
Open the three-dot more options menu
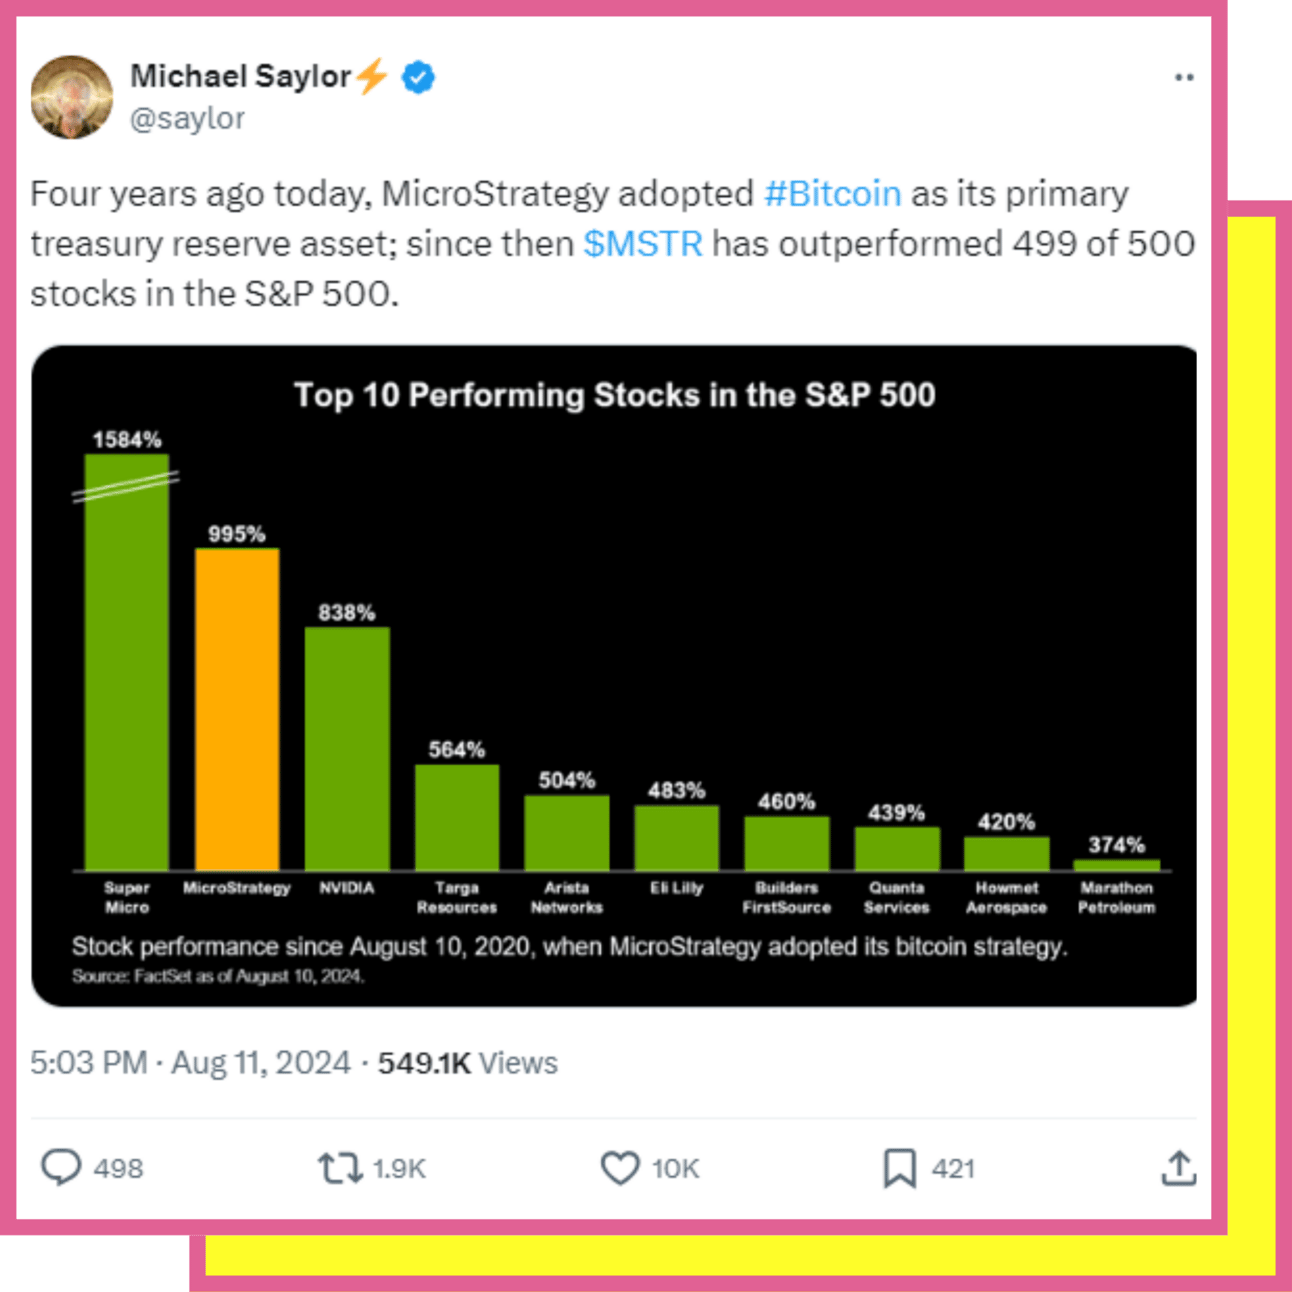tap(1184, 78)
